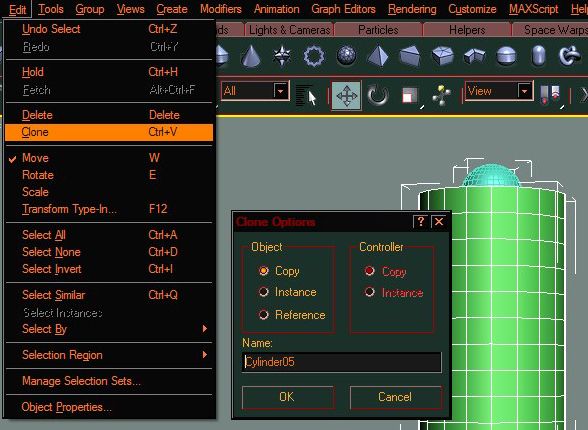Create a Pyramid primitive from toolbar

pyautogui.click(x=378, y=56)
